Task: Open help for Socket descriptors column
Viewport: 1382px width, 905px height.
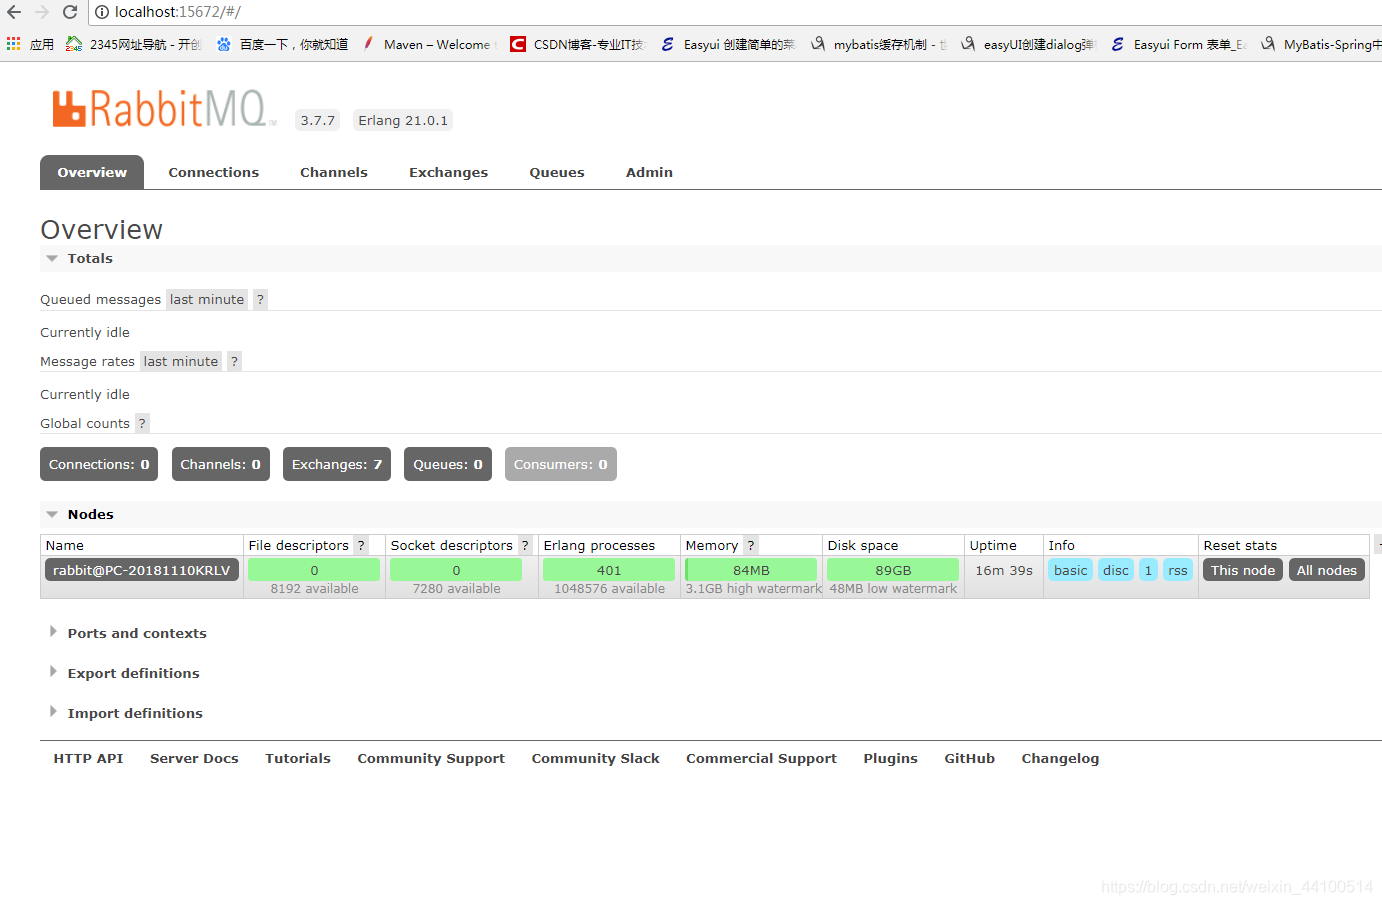Action: click(x=525, y=545)
